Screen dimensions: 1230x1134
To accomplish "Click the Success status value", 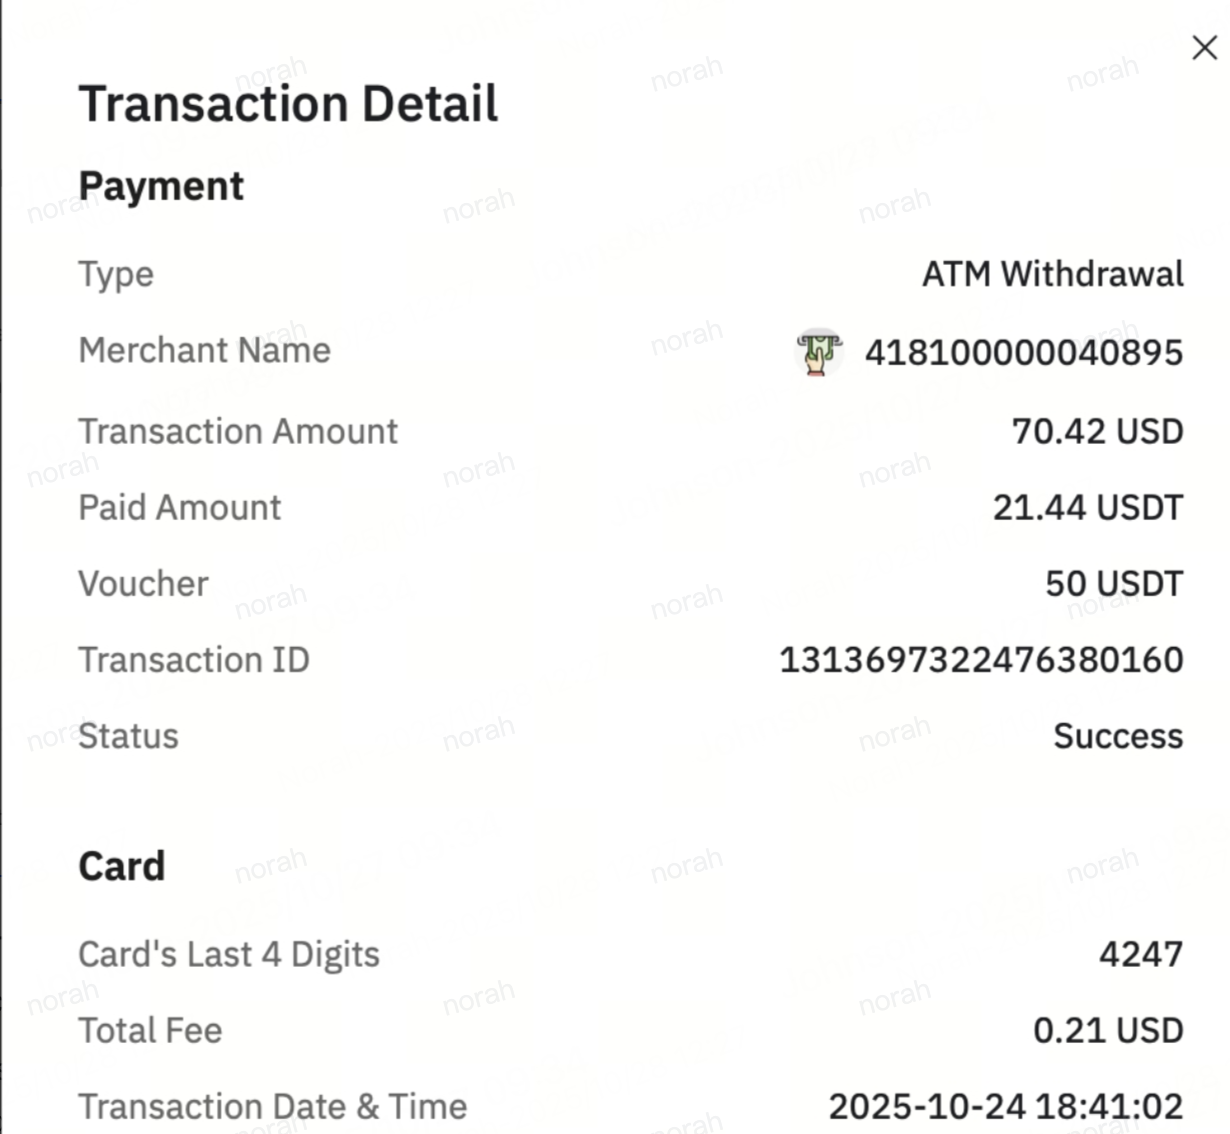I will (1117, 736).
